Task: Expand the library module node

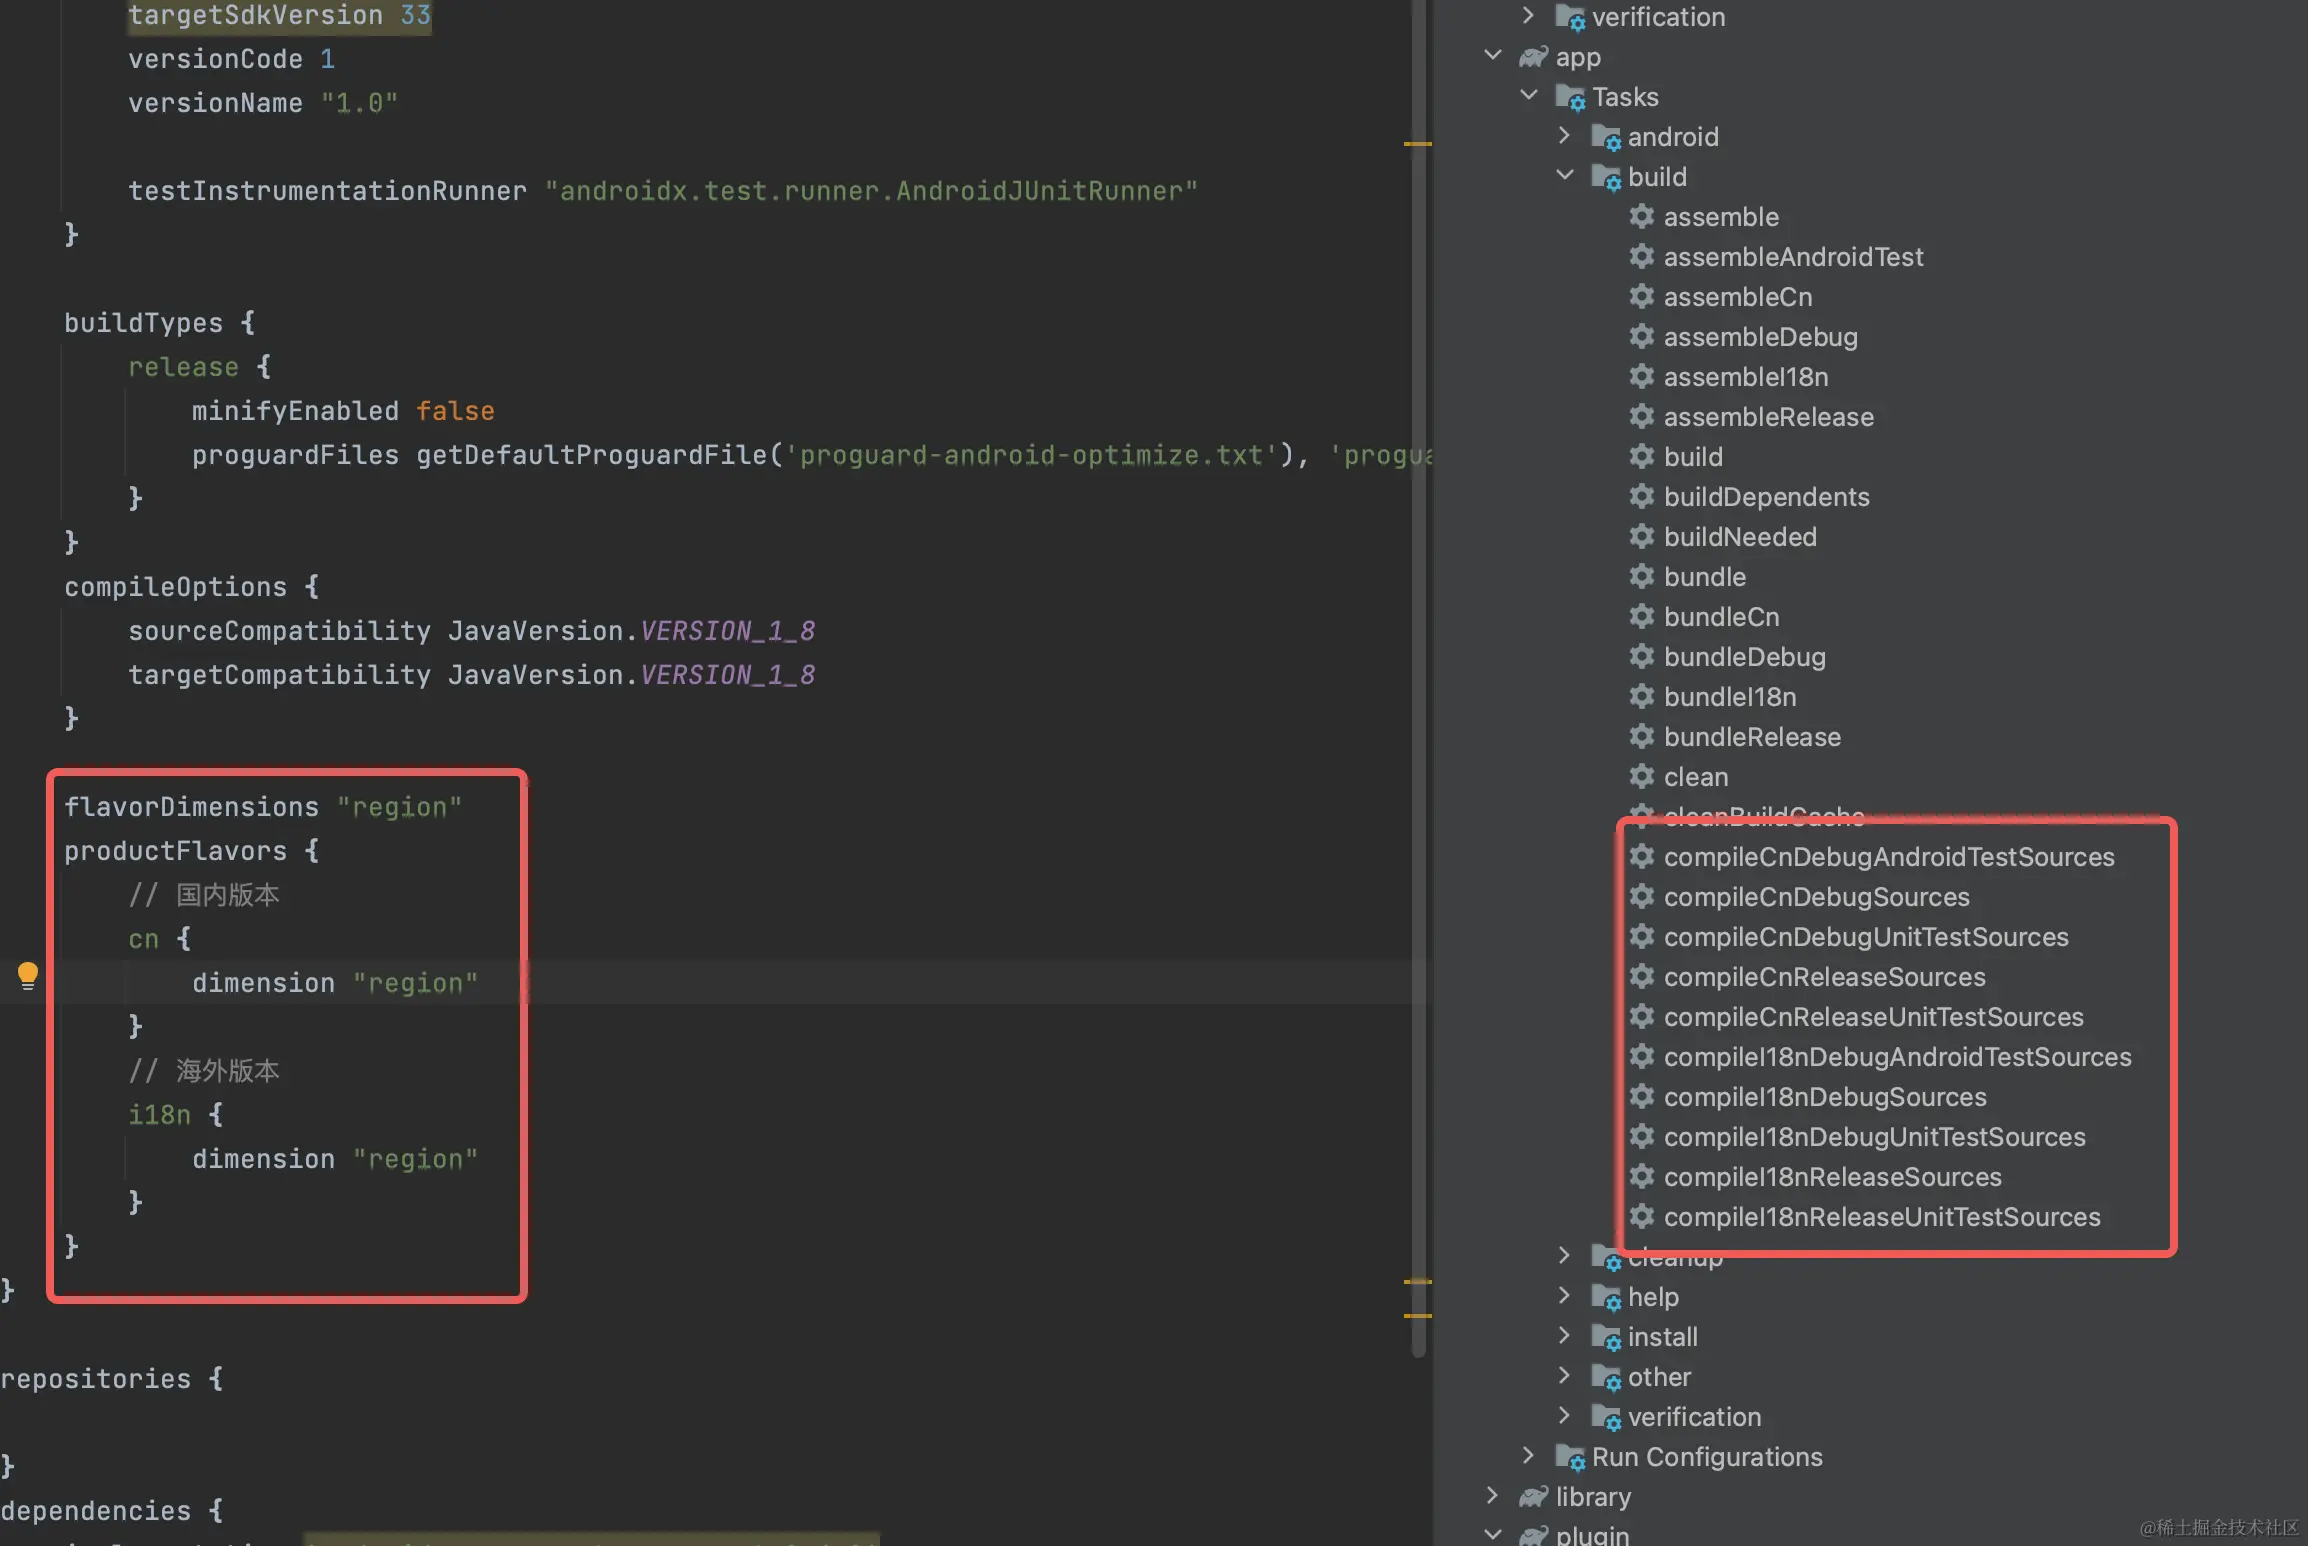Action: tap(1493, 1495)
